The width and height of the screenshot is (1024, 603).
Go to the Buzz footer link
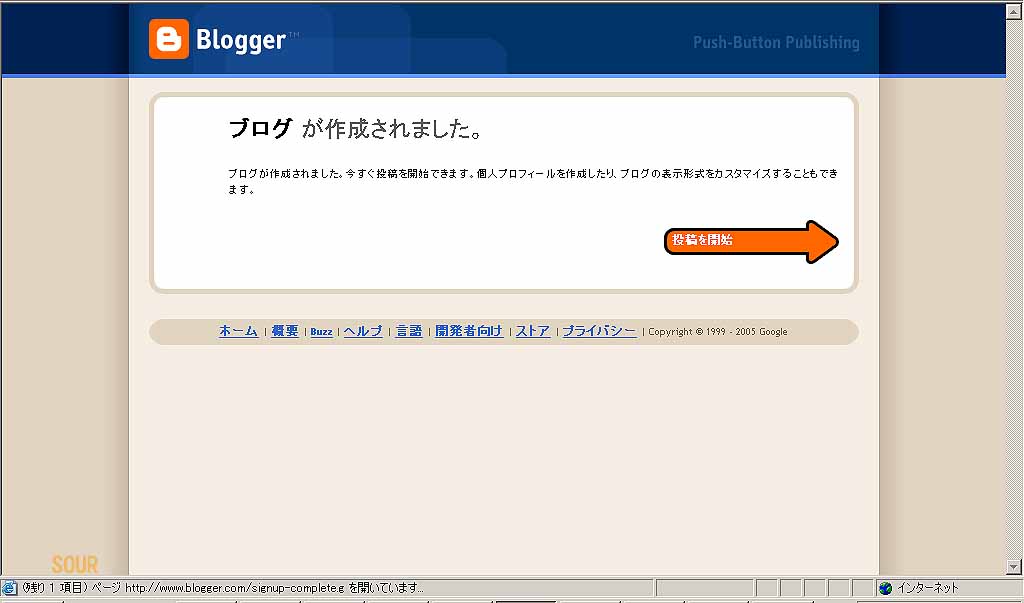tap(321, 332)
